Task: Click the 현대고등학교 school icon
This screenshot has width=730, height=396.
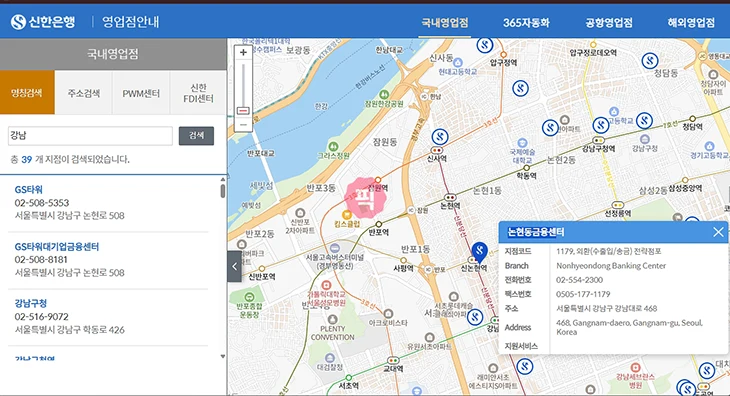Action: point(458,62)
